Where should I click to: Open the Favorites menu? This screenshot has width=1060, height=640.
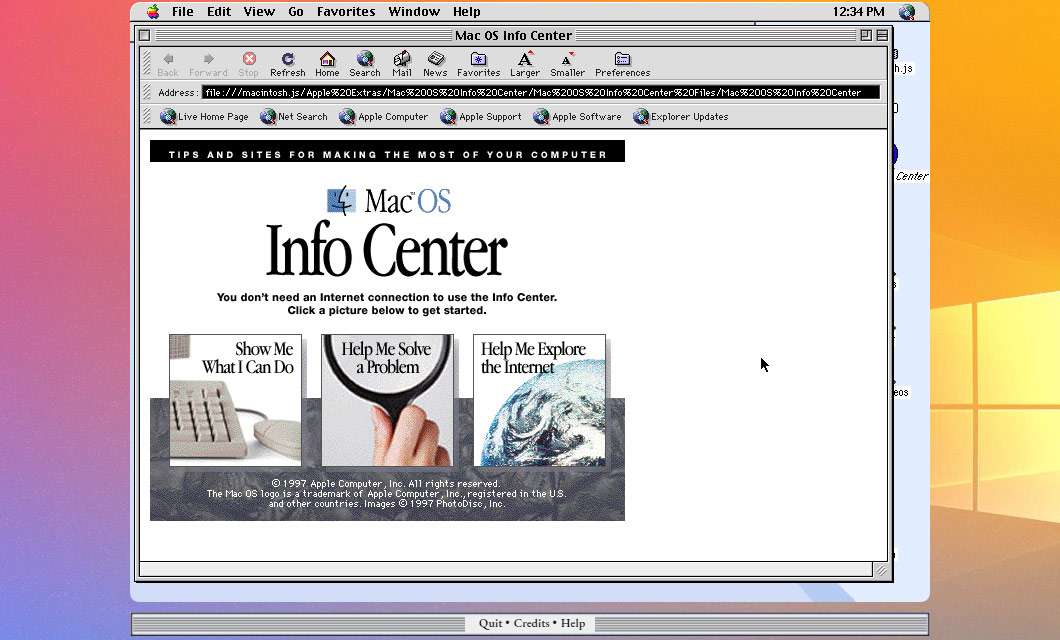click(346, 11)
